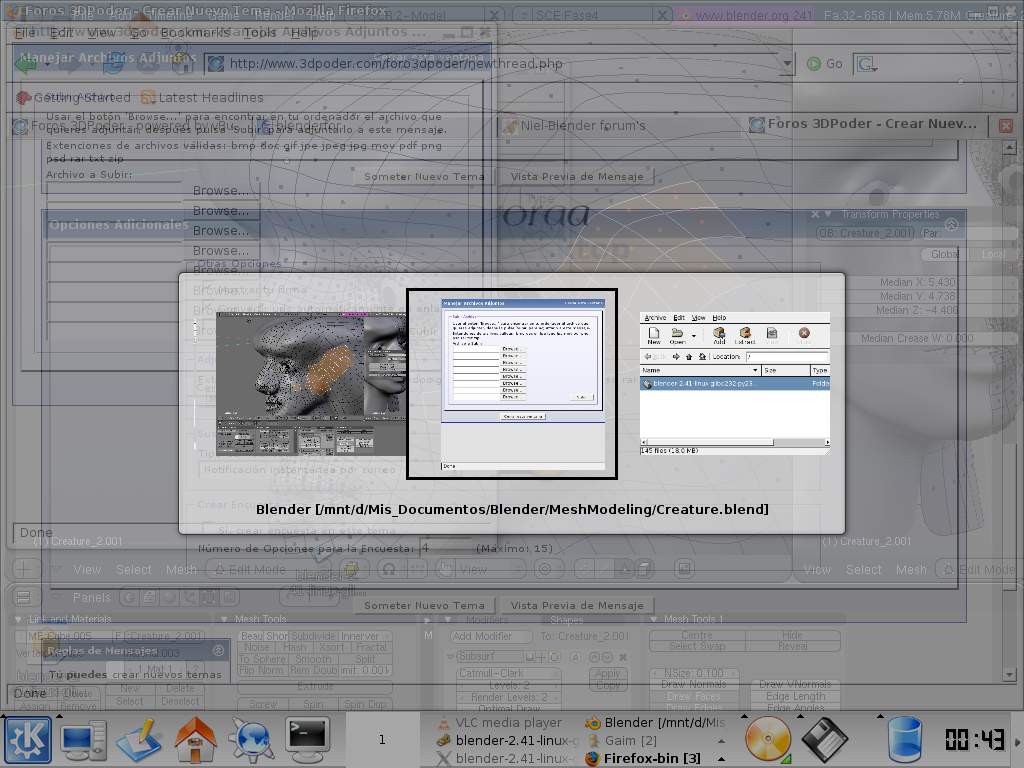This screenshot has height=768, width=1024.
Task: Toggle Optimal Draw option
Action: pos(507,709)
